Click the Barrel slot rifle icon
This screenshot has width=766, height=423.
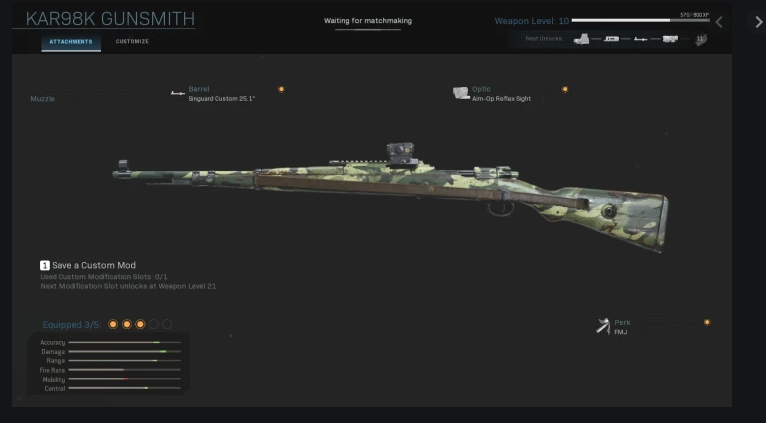177,93
